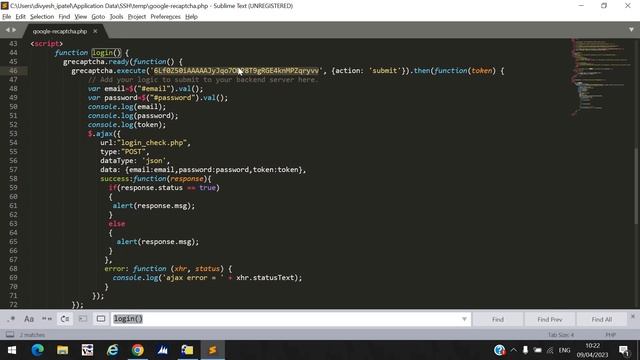The width and height of the screenshot is (640, 360).
Task: Click the vertical editor scrollbar
Action: [636, 186]
